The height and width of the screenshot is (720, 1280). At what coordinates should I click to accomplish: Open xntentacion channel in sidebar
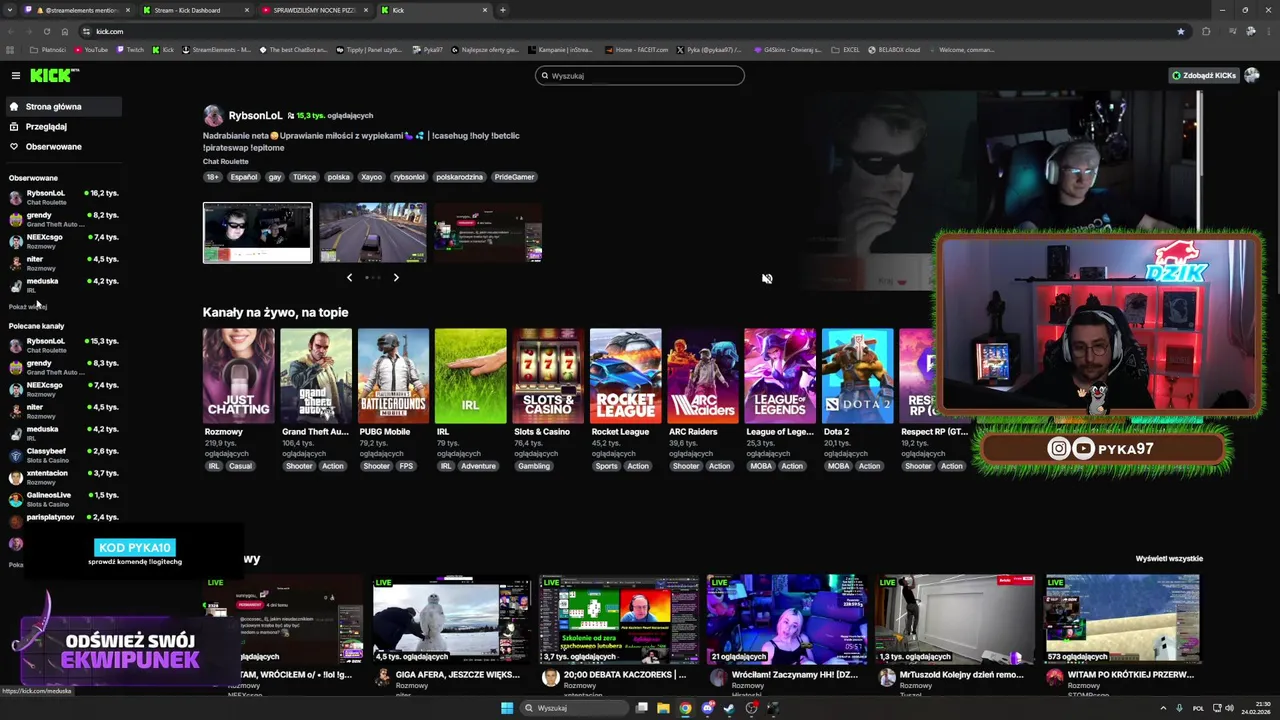[62, 477]
